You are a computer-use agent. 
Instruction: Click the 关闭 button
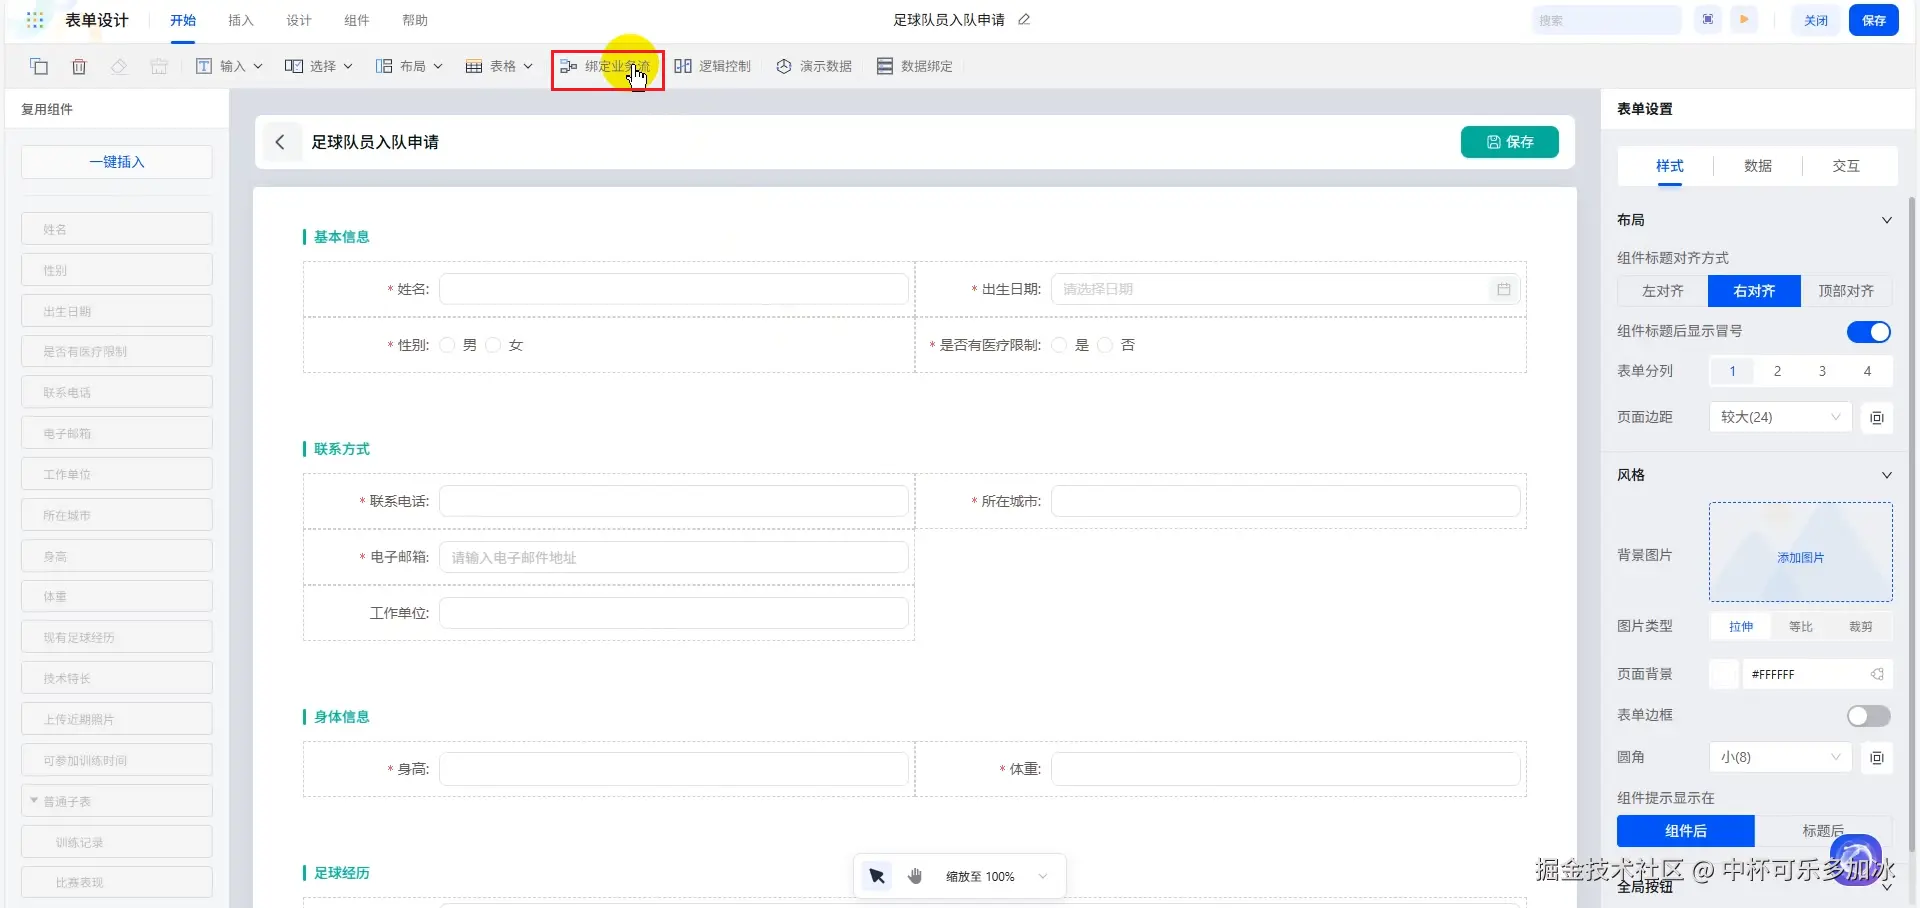point(1816,20)
